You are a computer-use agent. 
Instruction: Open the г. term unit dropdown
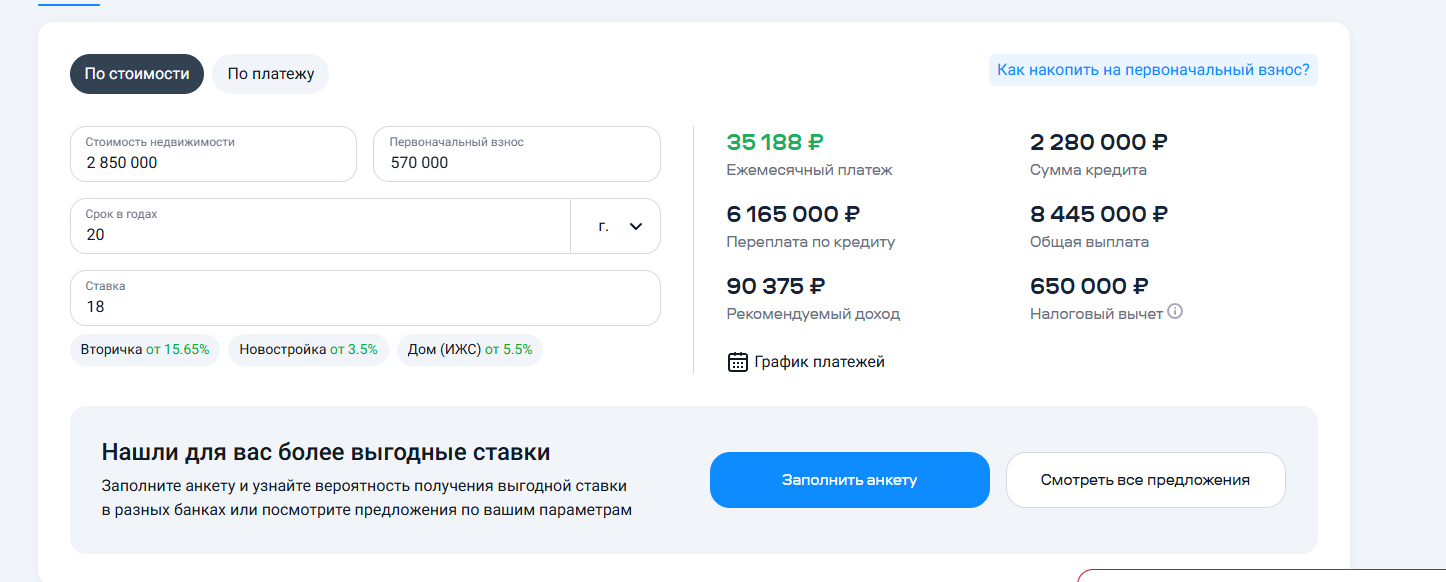pyautogui.click(x=615, y=226)
